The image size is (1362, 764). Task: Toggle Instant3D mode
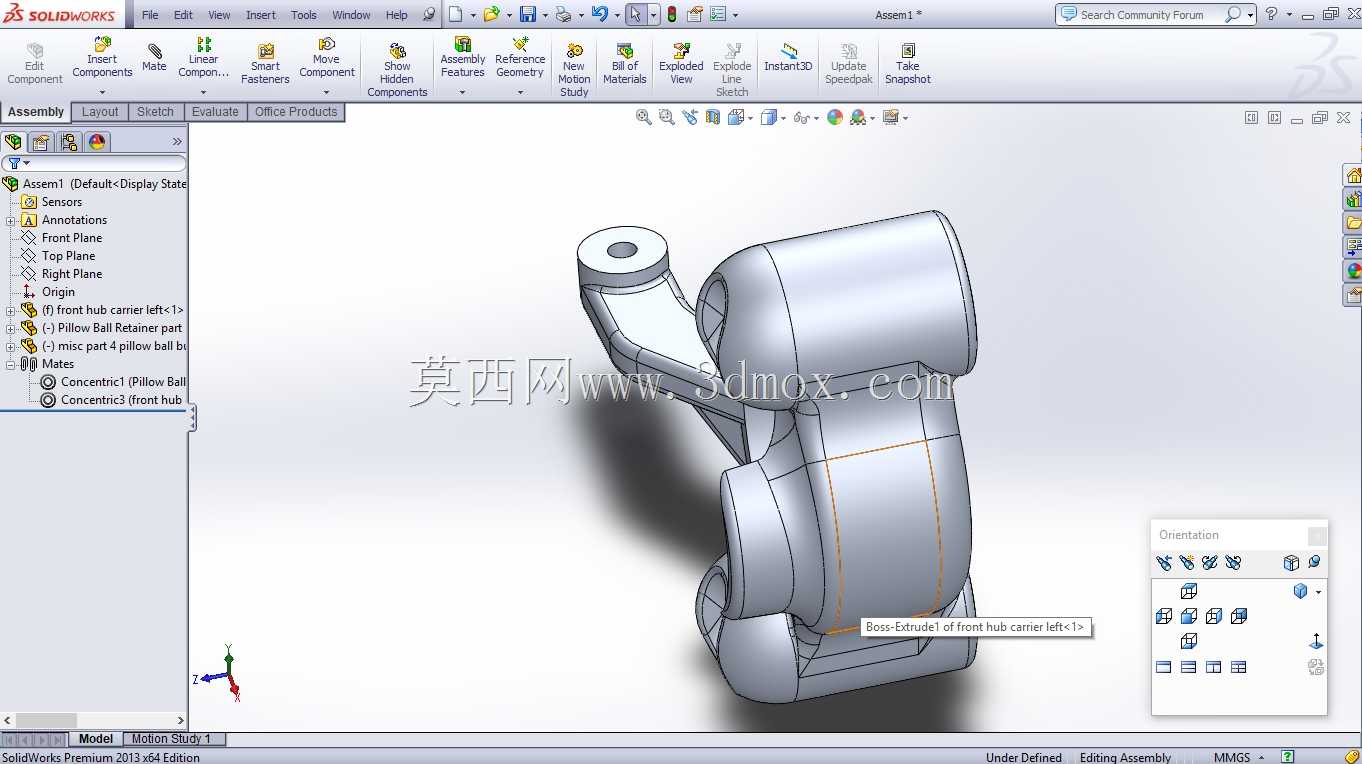(788, 58)
